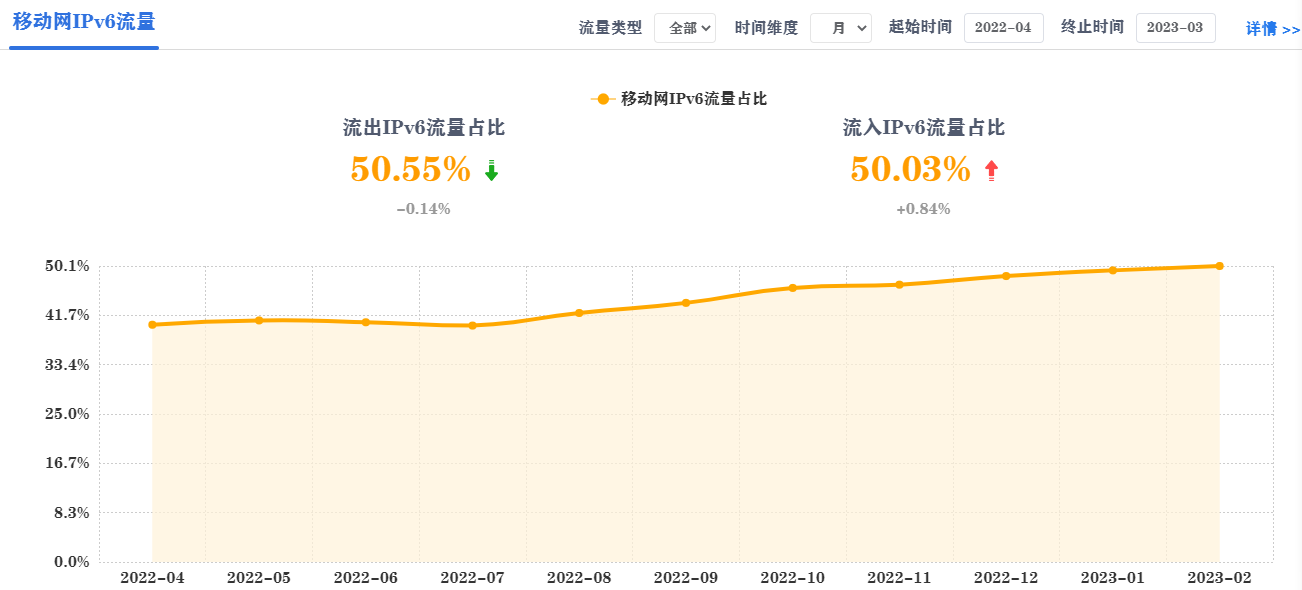Image resolution: width=1302 pixels, height=590 pixels.
Task: Click the 2022-08 data point on line
Action: click(x=579, y=313)
